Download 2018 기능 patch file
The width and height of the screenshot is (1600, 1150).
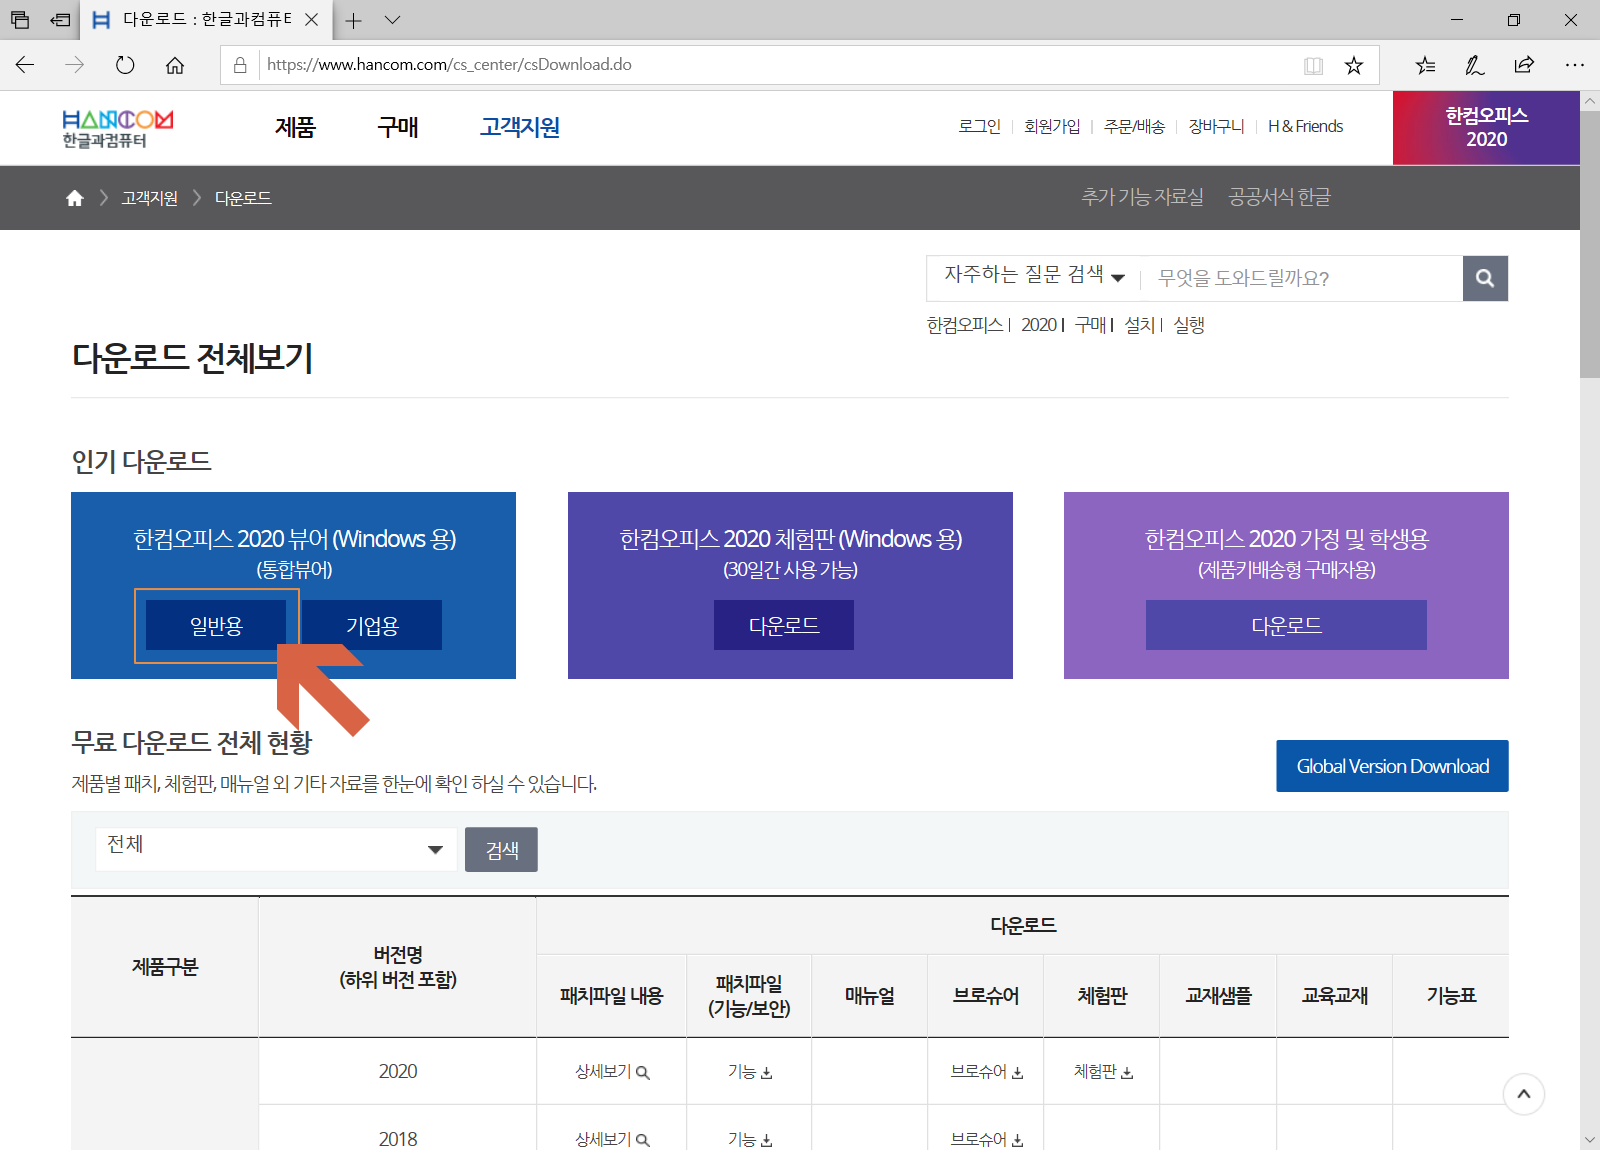tap(749, 1139)
